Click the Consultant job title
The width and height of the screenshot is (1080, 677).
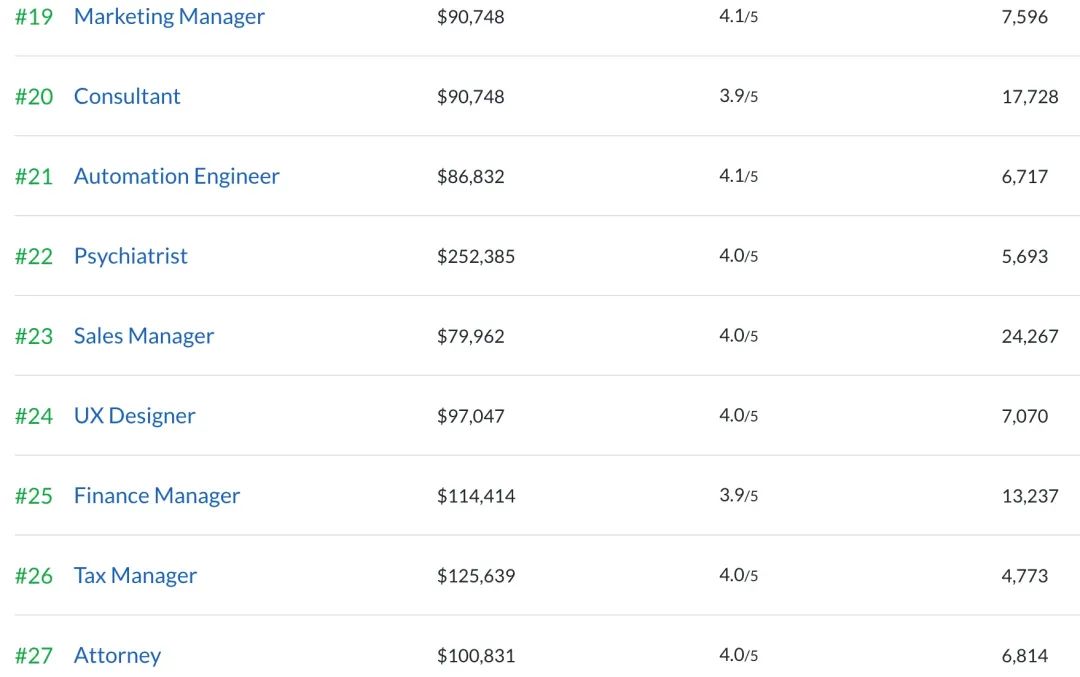click(x=127, y=97)
